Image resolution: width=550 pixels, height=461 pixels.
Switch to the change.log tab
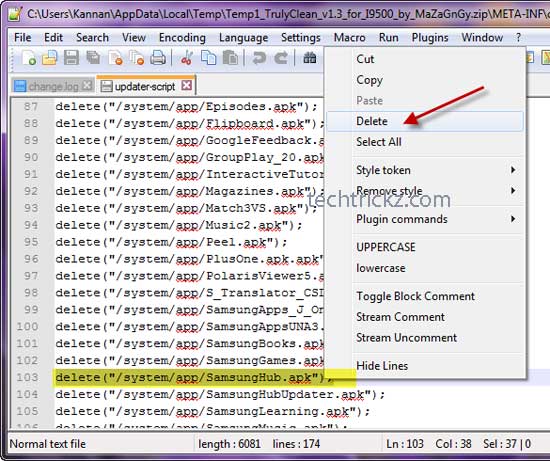tap(53, 86)
